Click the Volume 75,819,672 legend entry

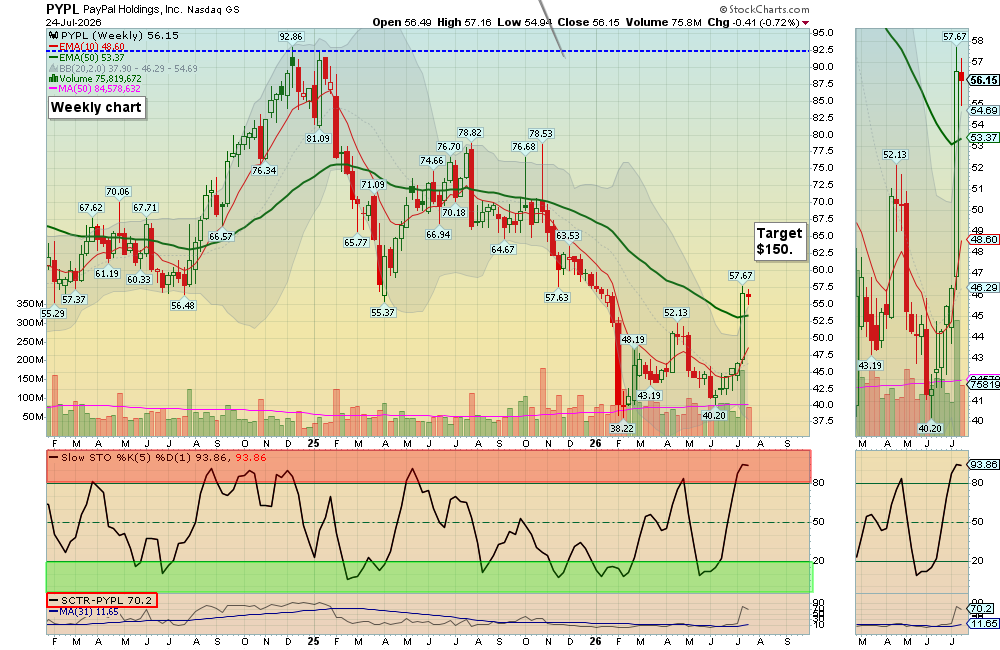tap(95, 78)
